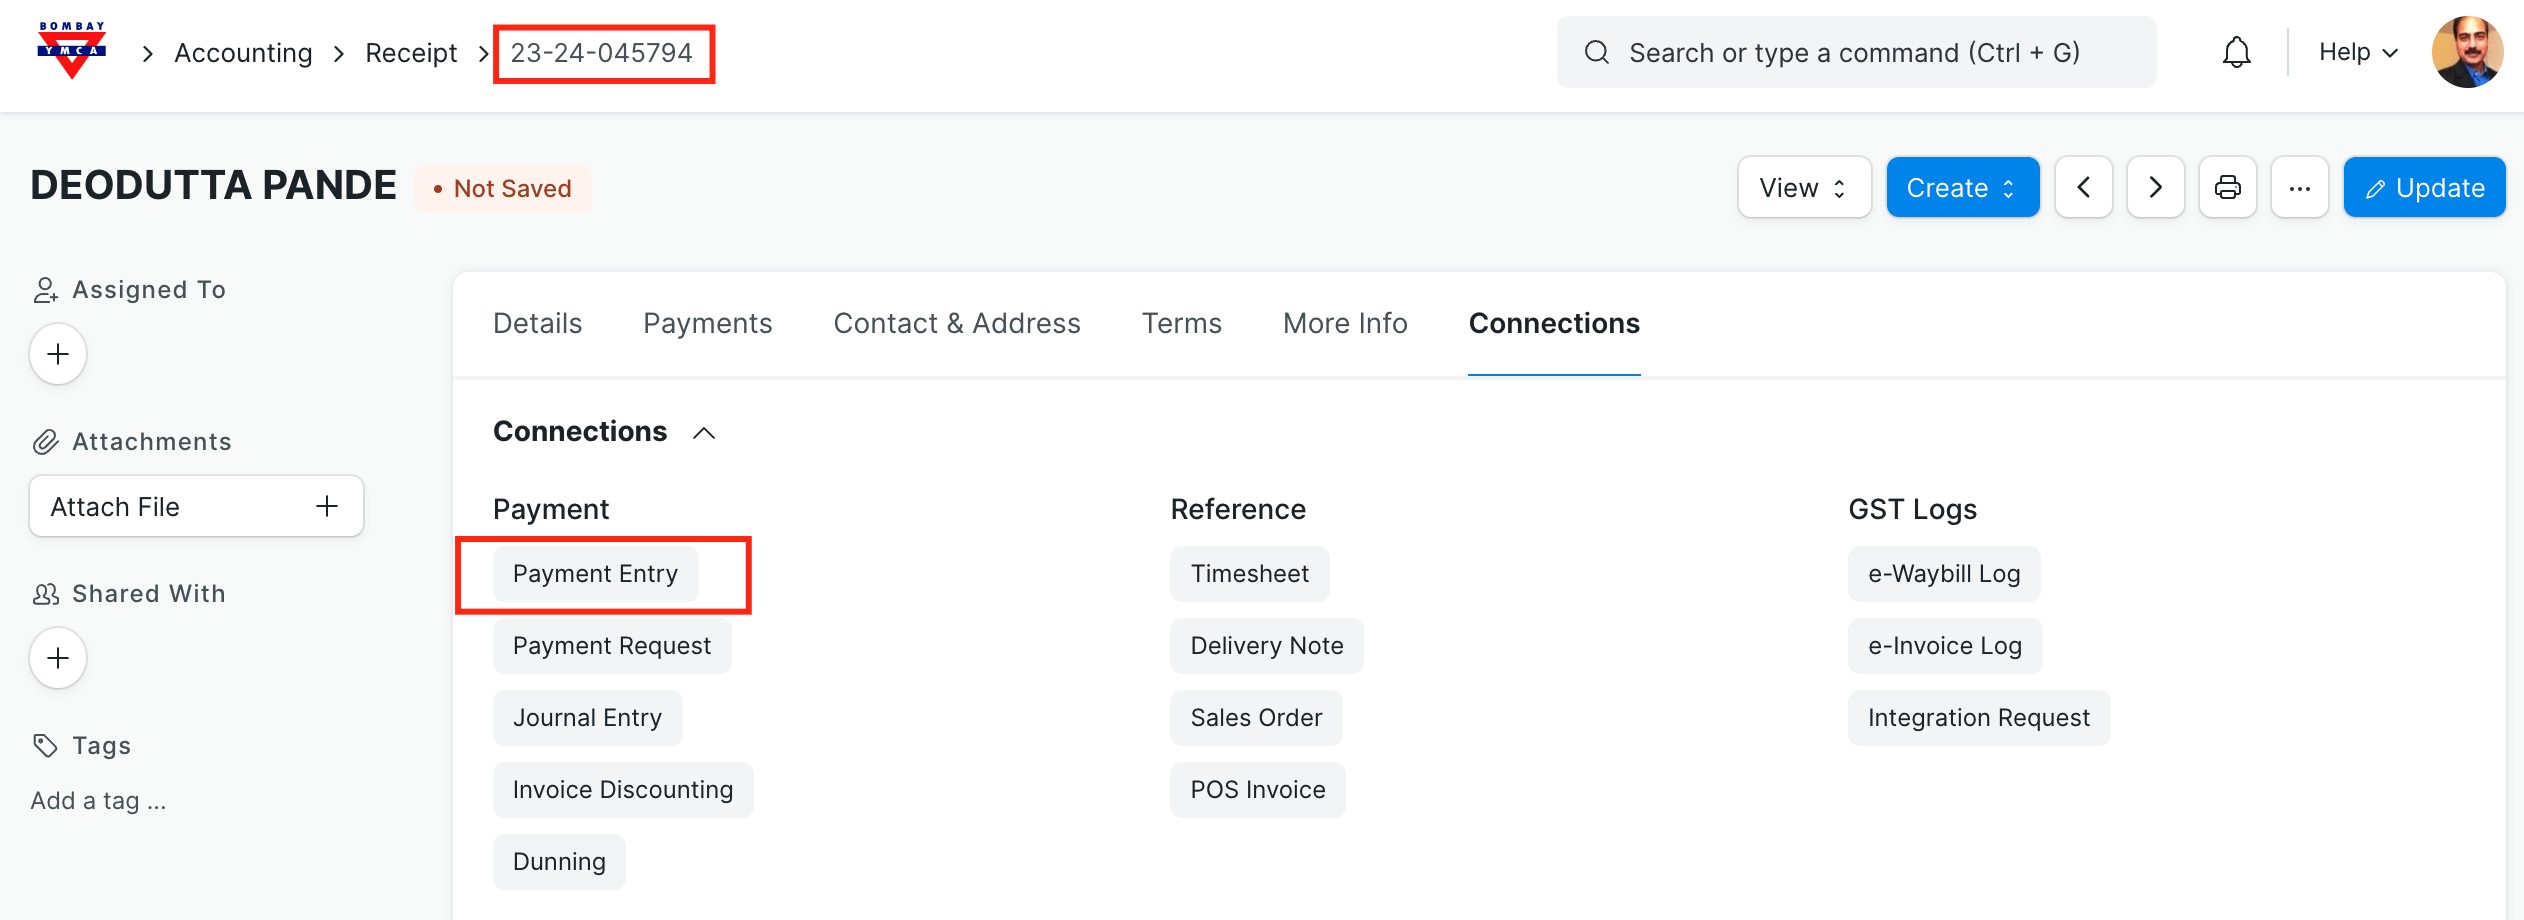Click the search command bar
Viewport: 2524px width, 920px height.
1855,52
